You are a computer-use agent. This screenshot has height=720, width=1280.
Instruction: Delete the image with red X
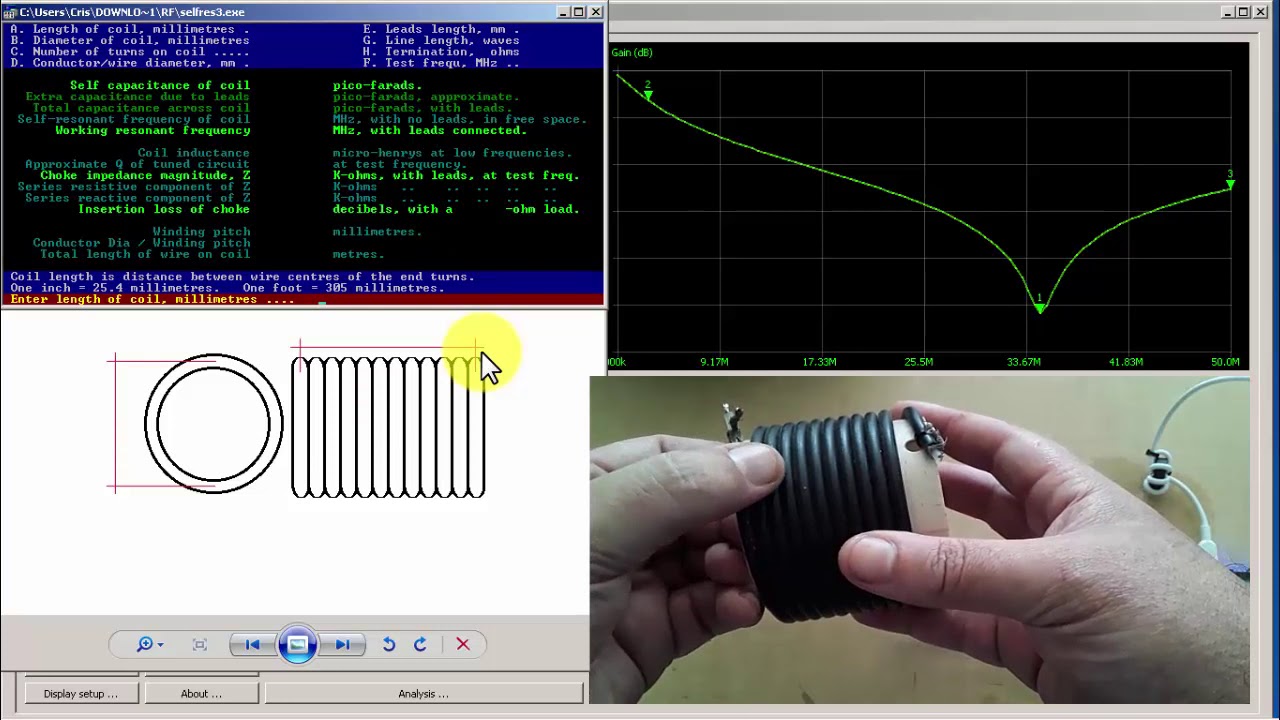[x=463, y=645]
